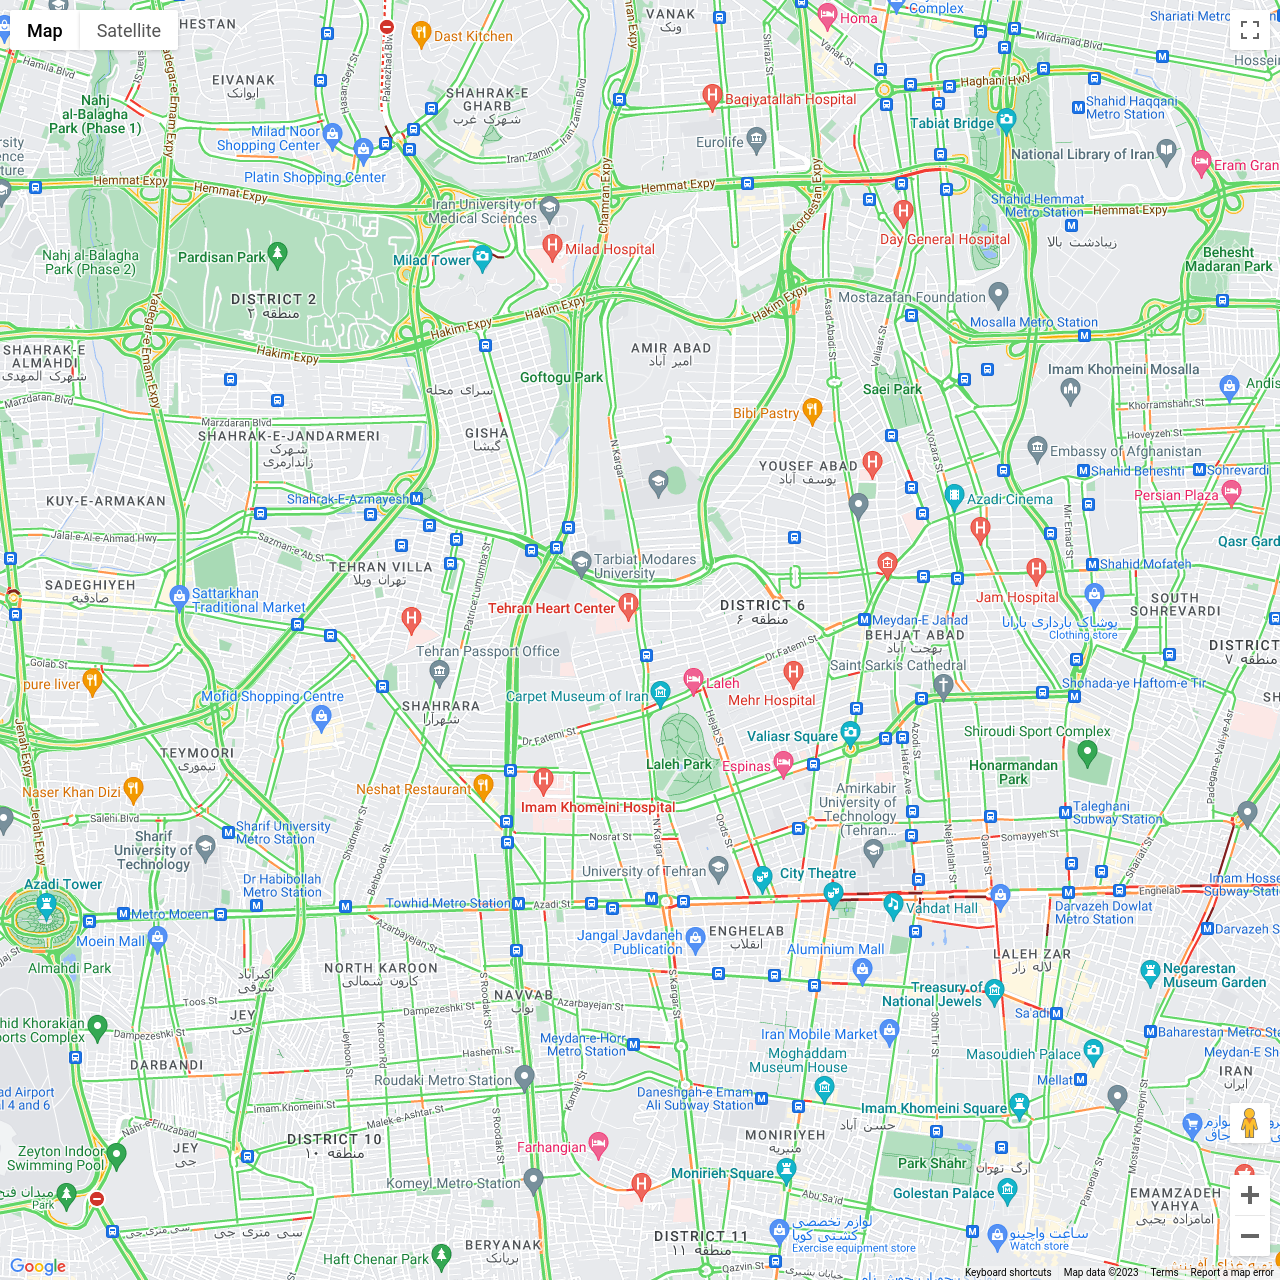Select Aluminium Mall shopping marker
Viewport: 1280px width, 1280px height.
click(x=863, y=969)
